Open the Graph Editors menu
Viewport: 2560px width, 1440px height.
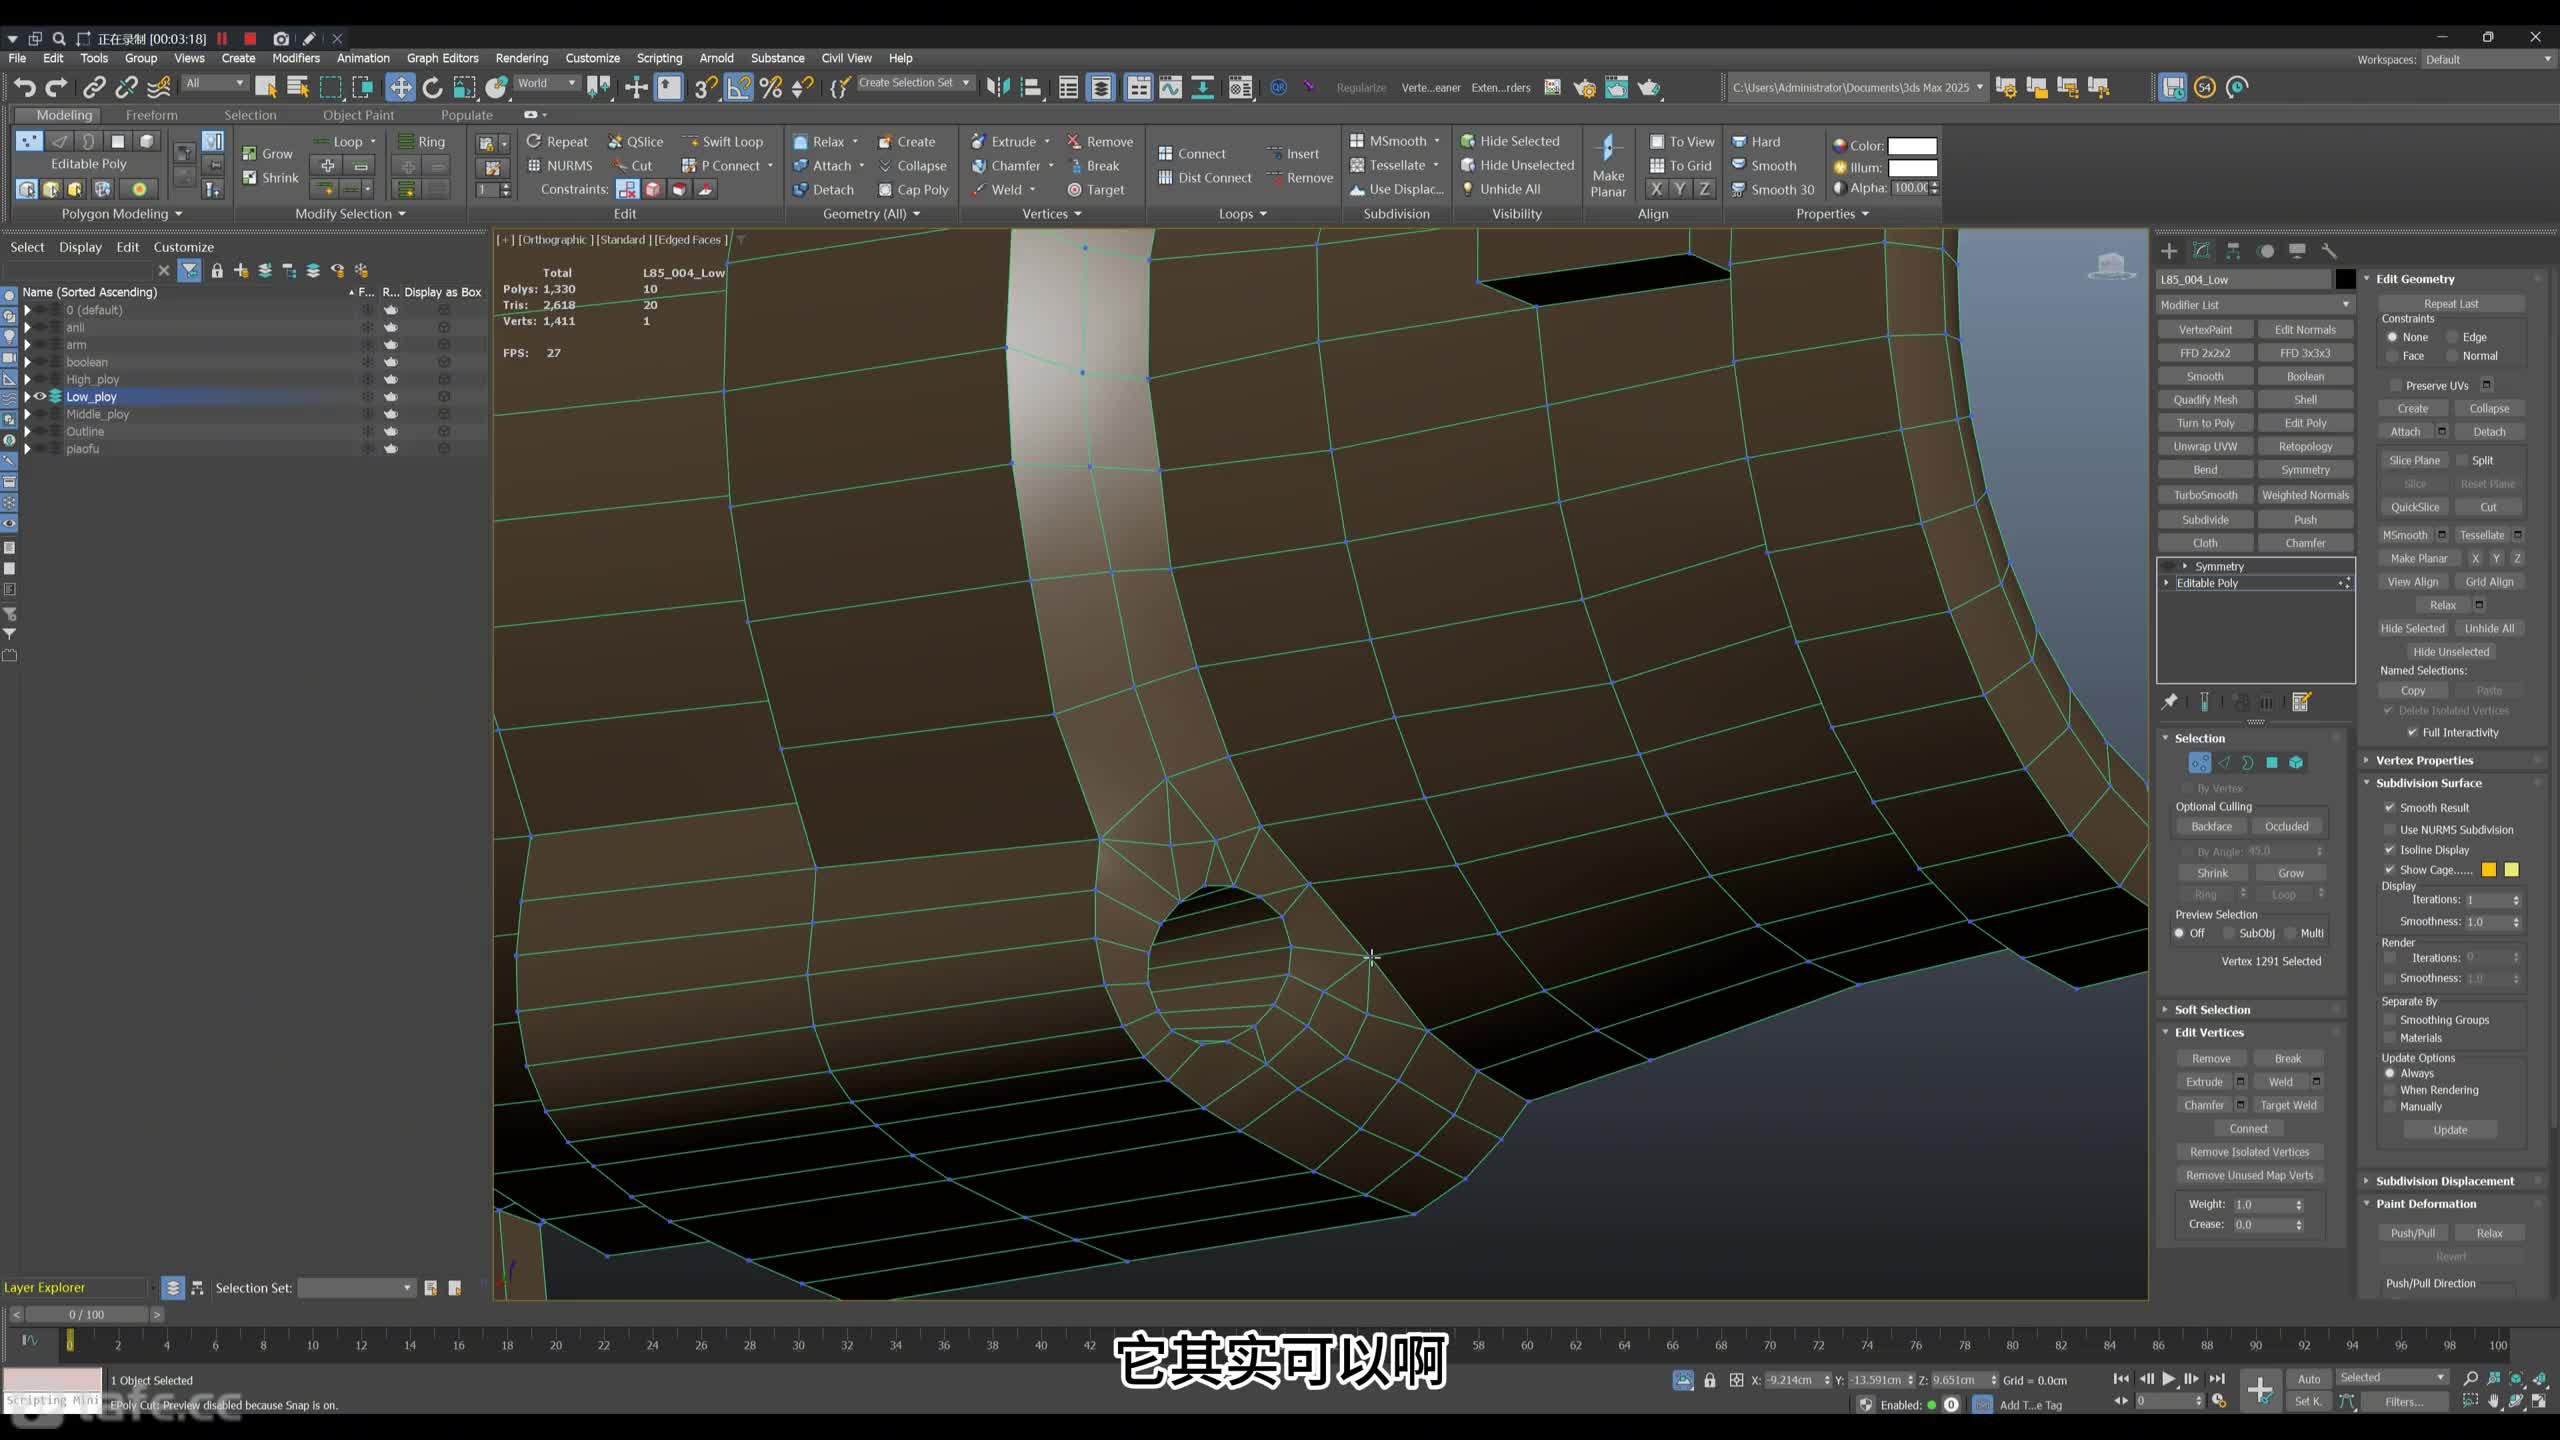(x=443, y=59)
